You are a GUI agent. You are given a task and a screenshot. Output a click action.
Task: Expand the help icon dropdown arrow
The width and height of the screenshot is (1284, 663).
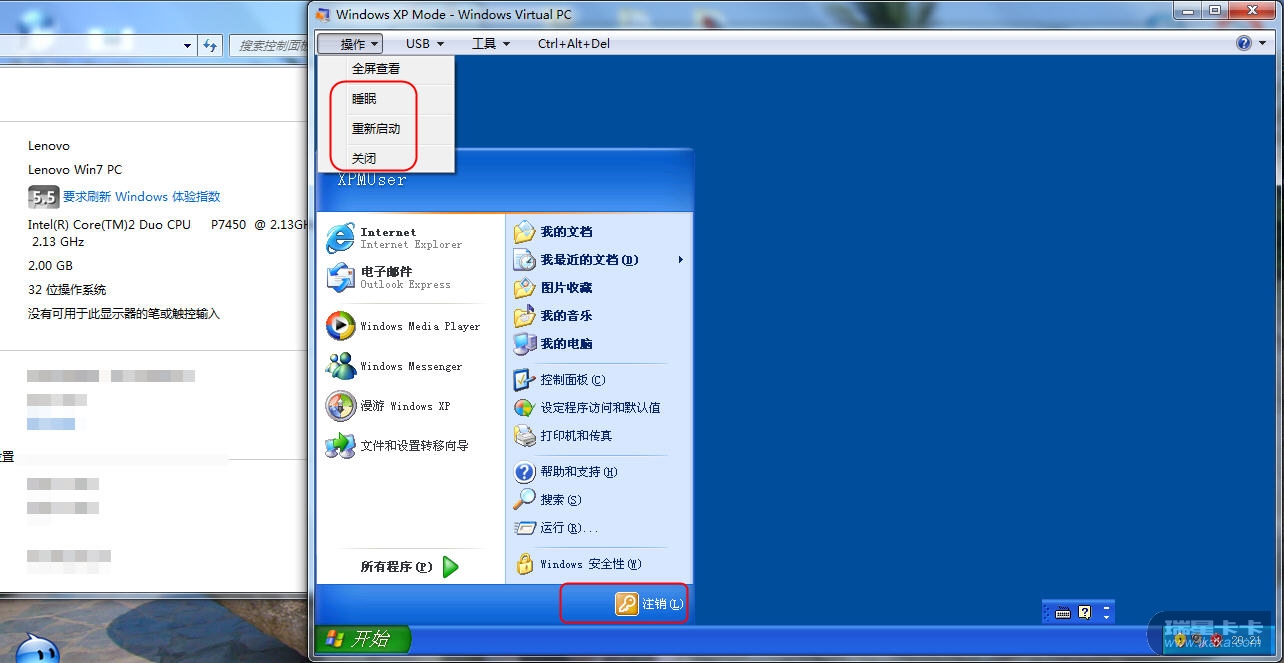point(1261,43)
